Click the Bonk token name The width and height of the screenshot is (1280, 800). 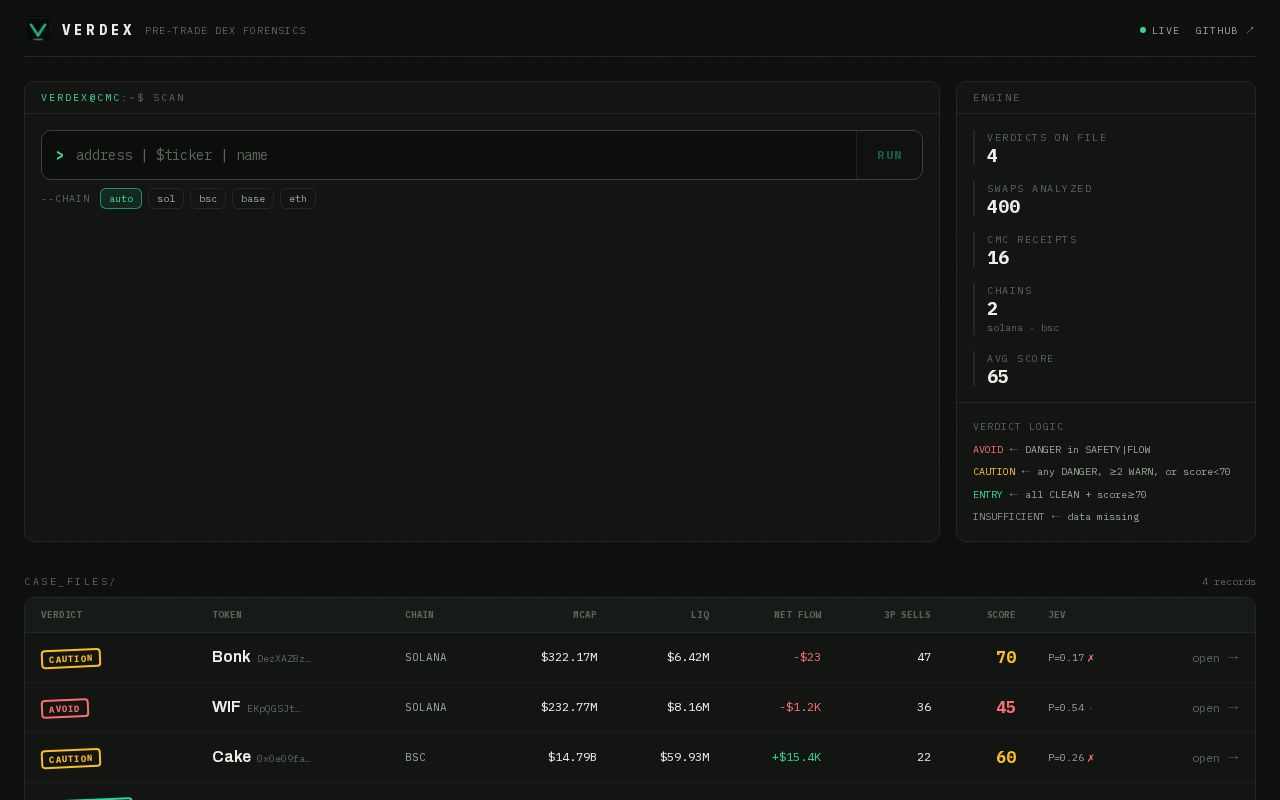(x=231, y=657)
